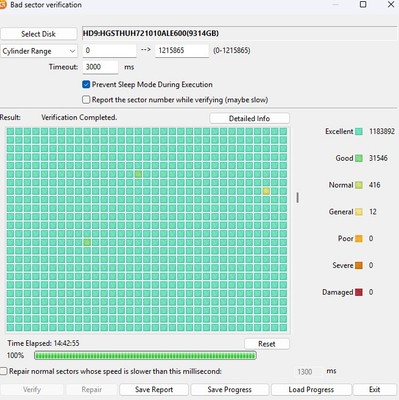Open the Cylinder Range dropdown

point(39,51)
